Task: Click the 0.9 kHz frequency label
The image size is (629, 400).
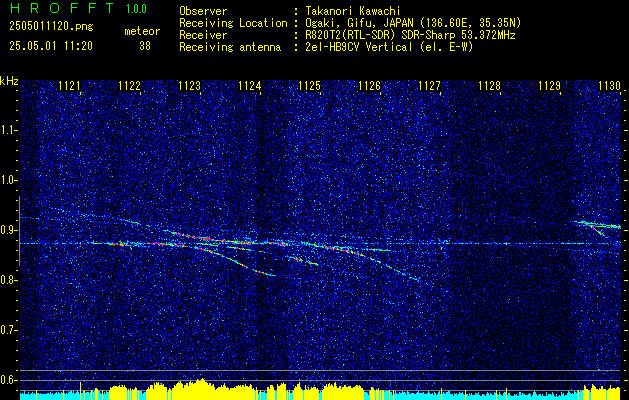Action: (7, 230)
